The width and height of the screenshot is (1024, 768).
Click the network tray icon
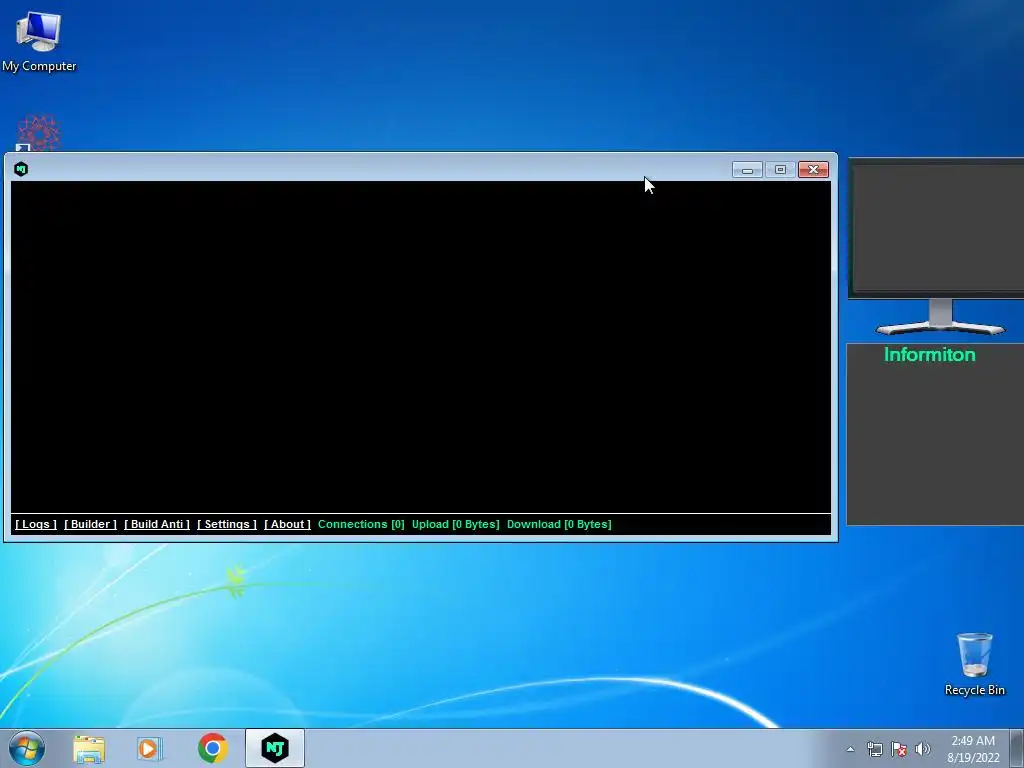point(874,749)
